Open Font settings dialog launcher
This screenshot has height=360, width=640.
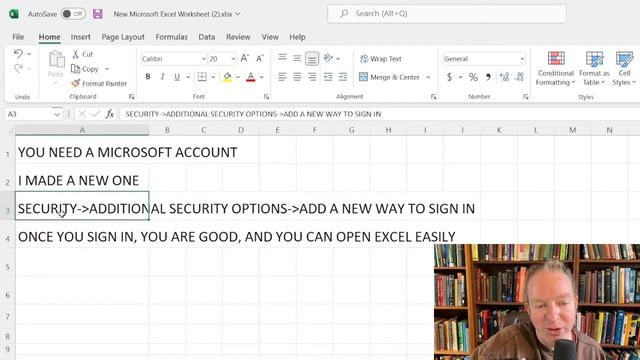pos(266,97)
